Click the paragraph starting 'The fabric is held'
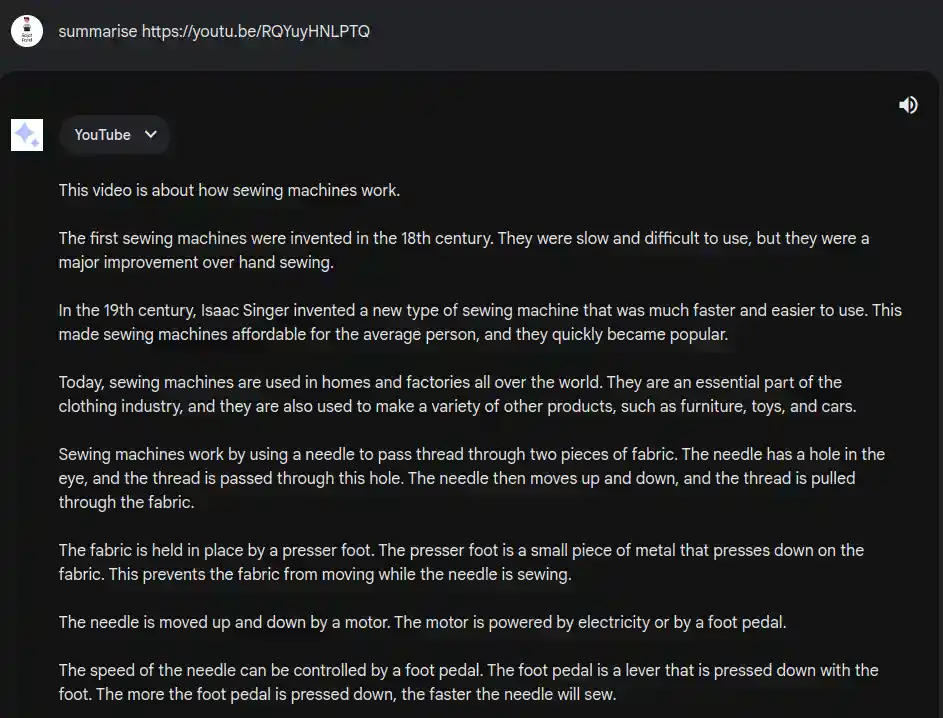Image resolution: width=943 pixels, height=718 pixels. (x=461, y=562)
